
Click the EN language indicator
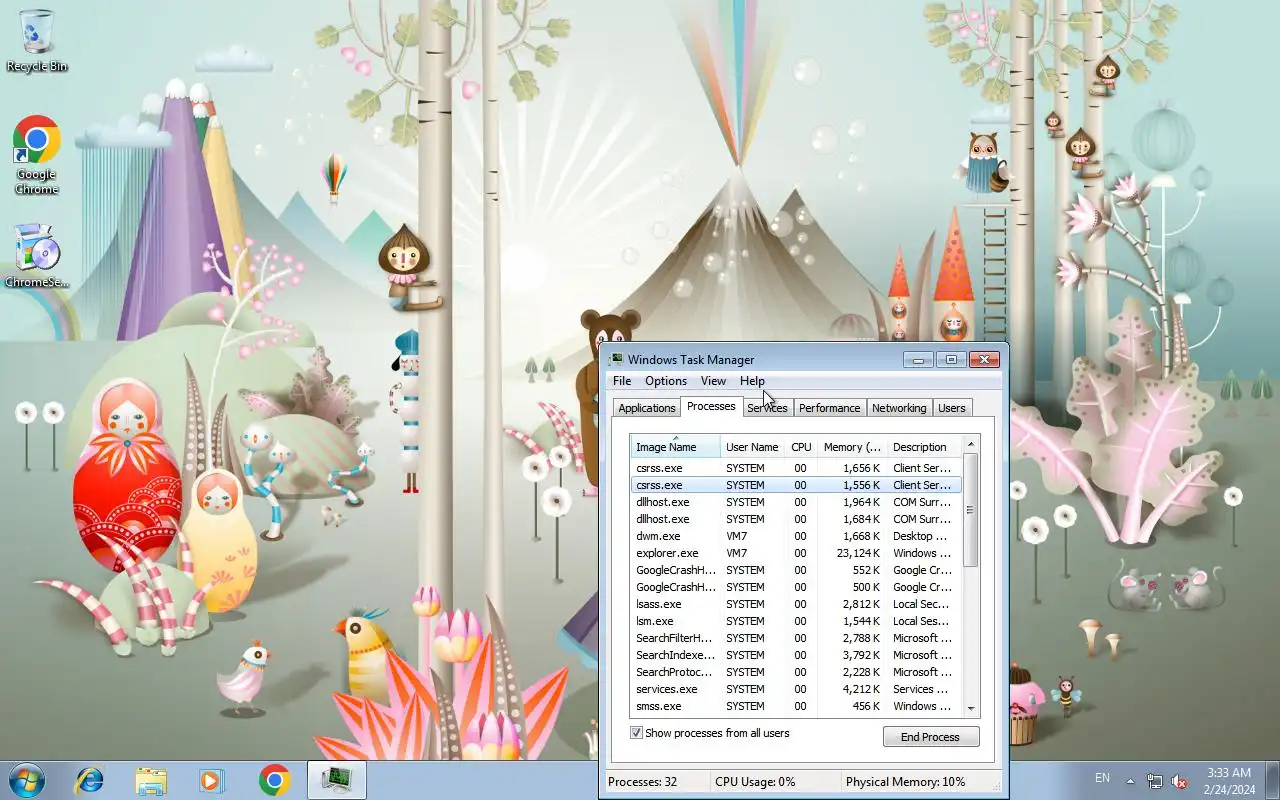(1102, 778)
